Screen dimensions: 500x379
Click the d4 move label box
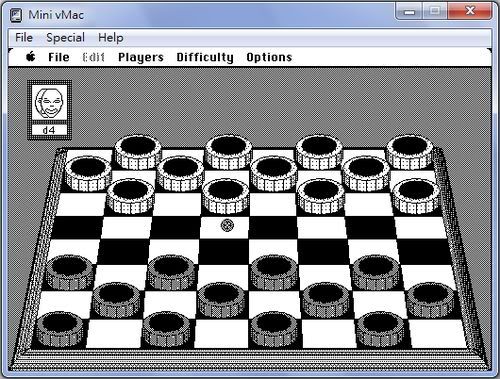tap(49, 130)
